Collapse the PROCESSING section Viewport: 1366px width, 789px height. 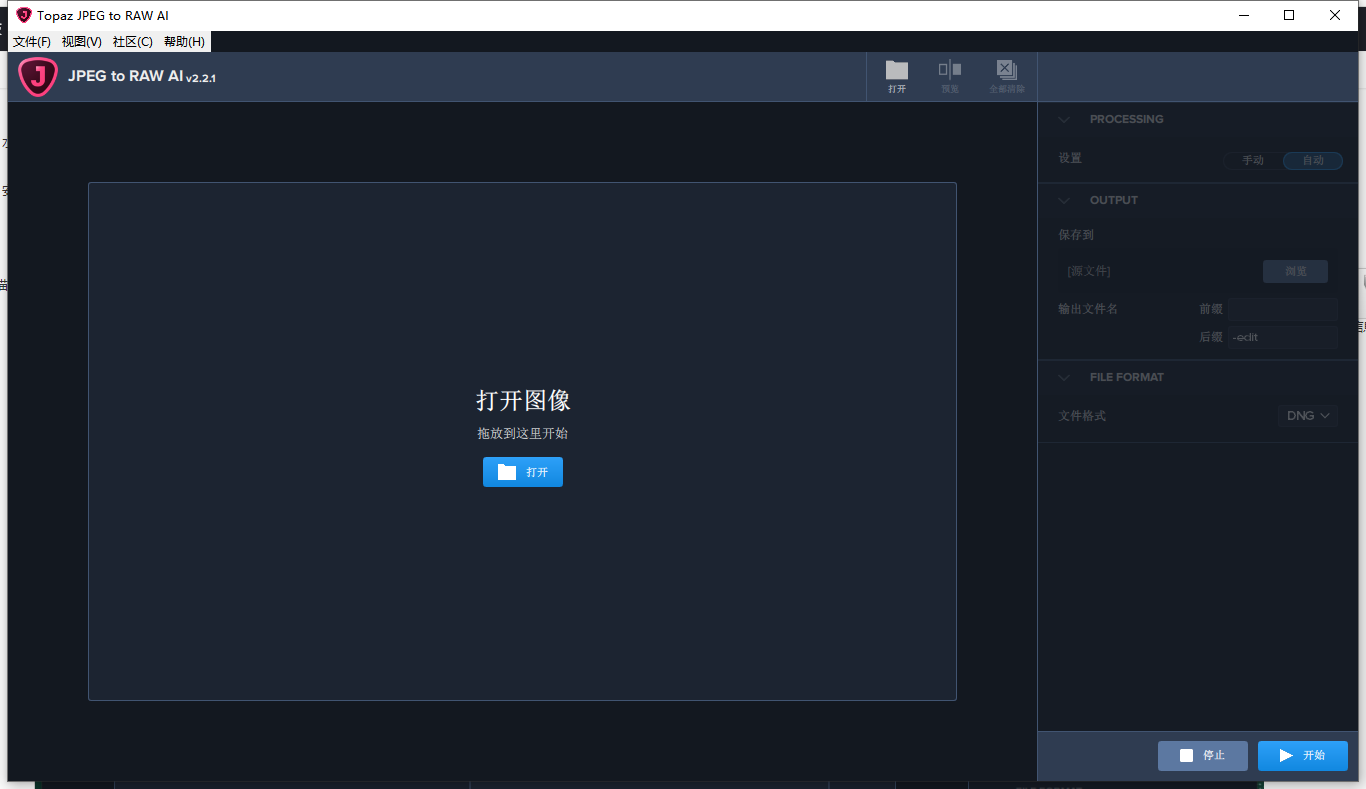pos(1065,119)
